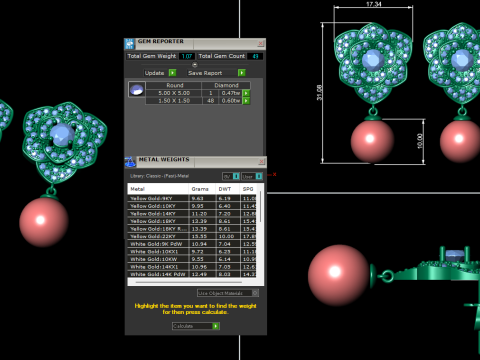
Task: Select the 5.00 X 5.00 gem size cell
Action: pos(174,93)
